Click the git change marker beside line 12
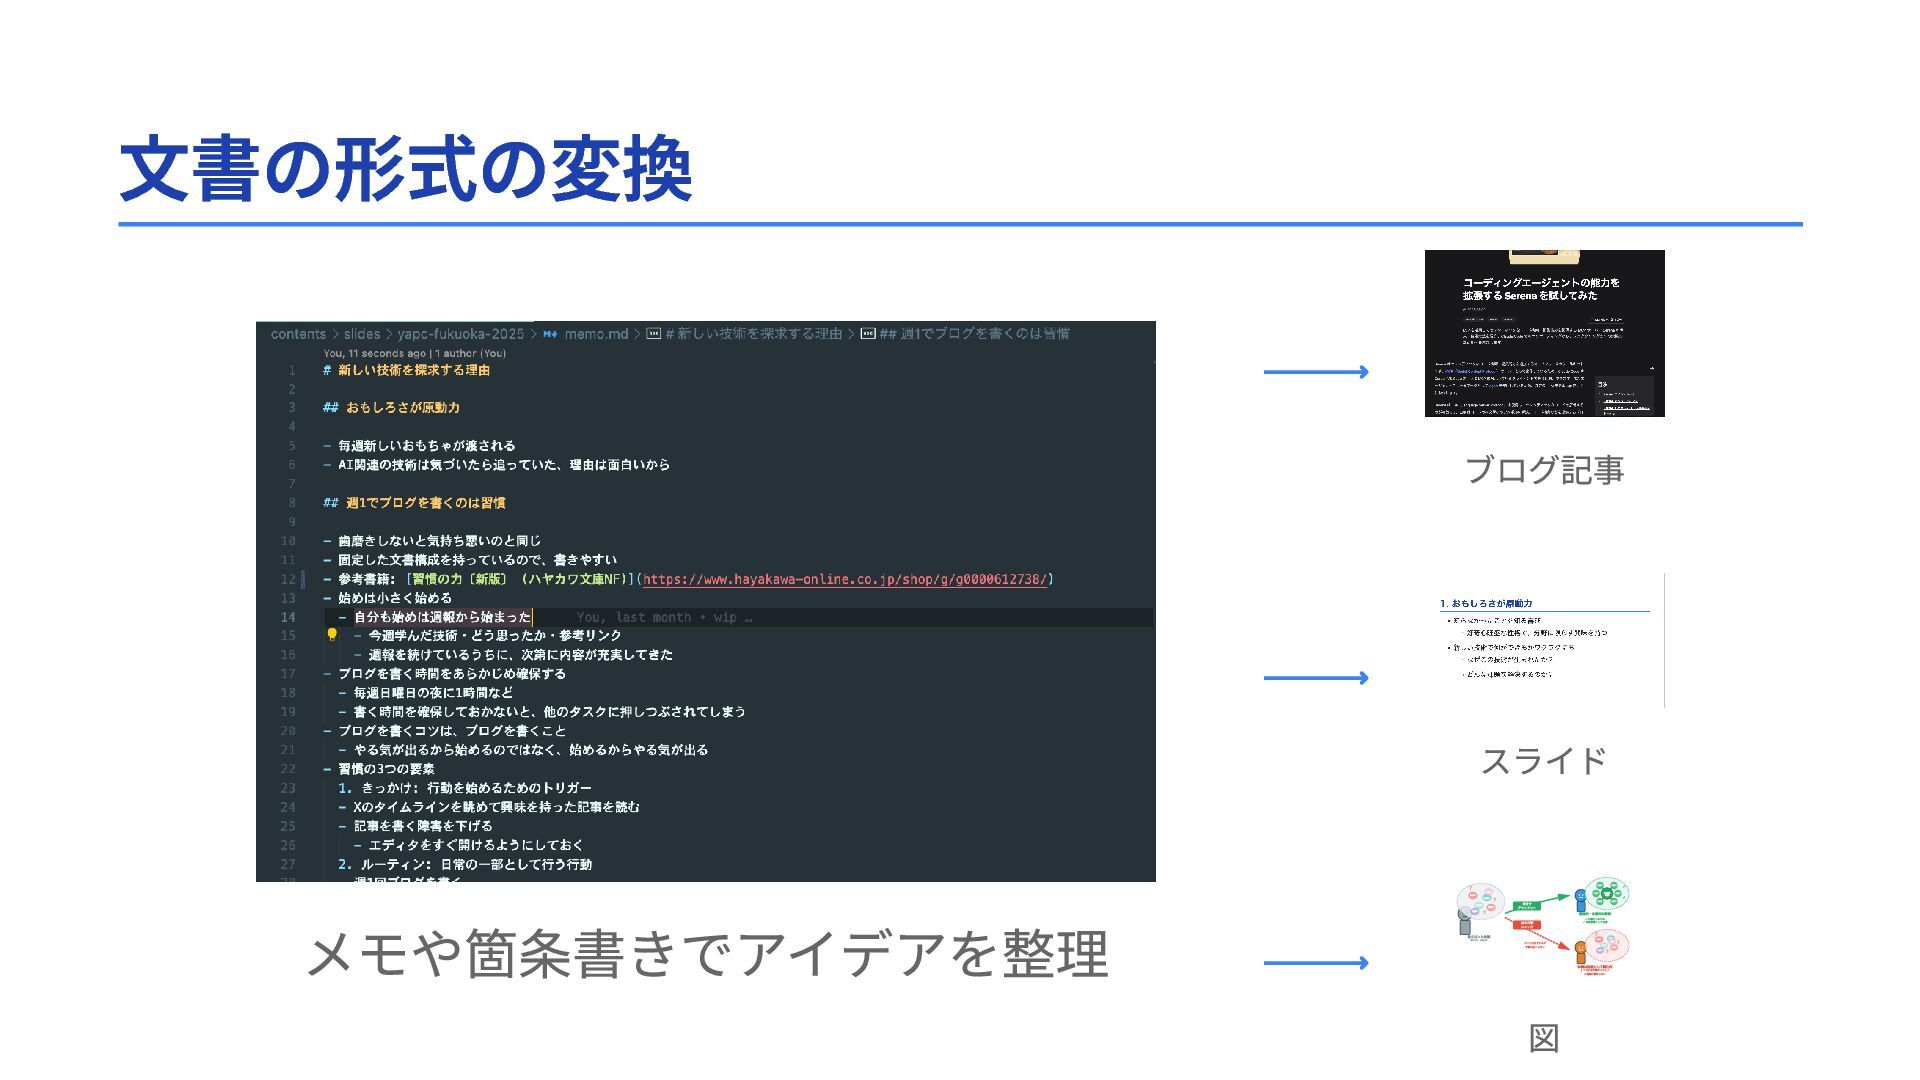Image resolution: width=1920 pixels, height=1080 pixels. [x=304, y=579]
